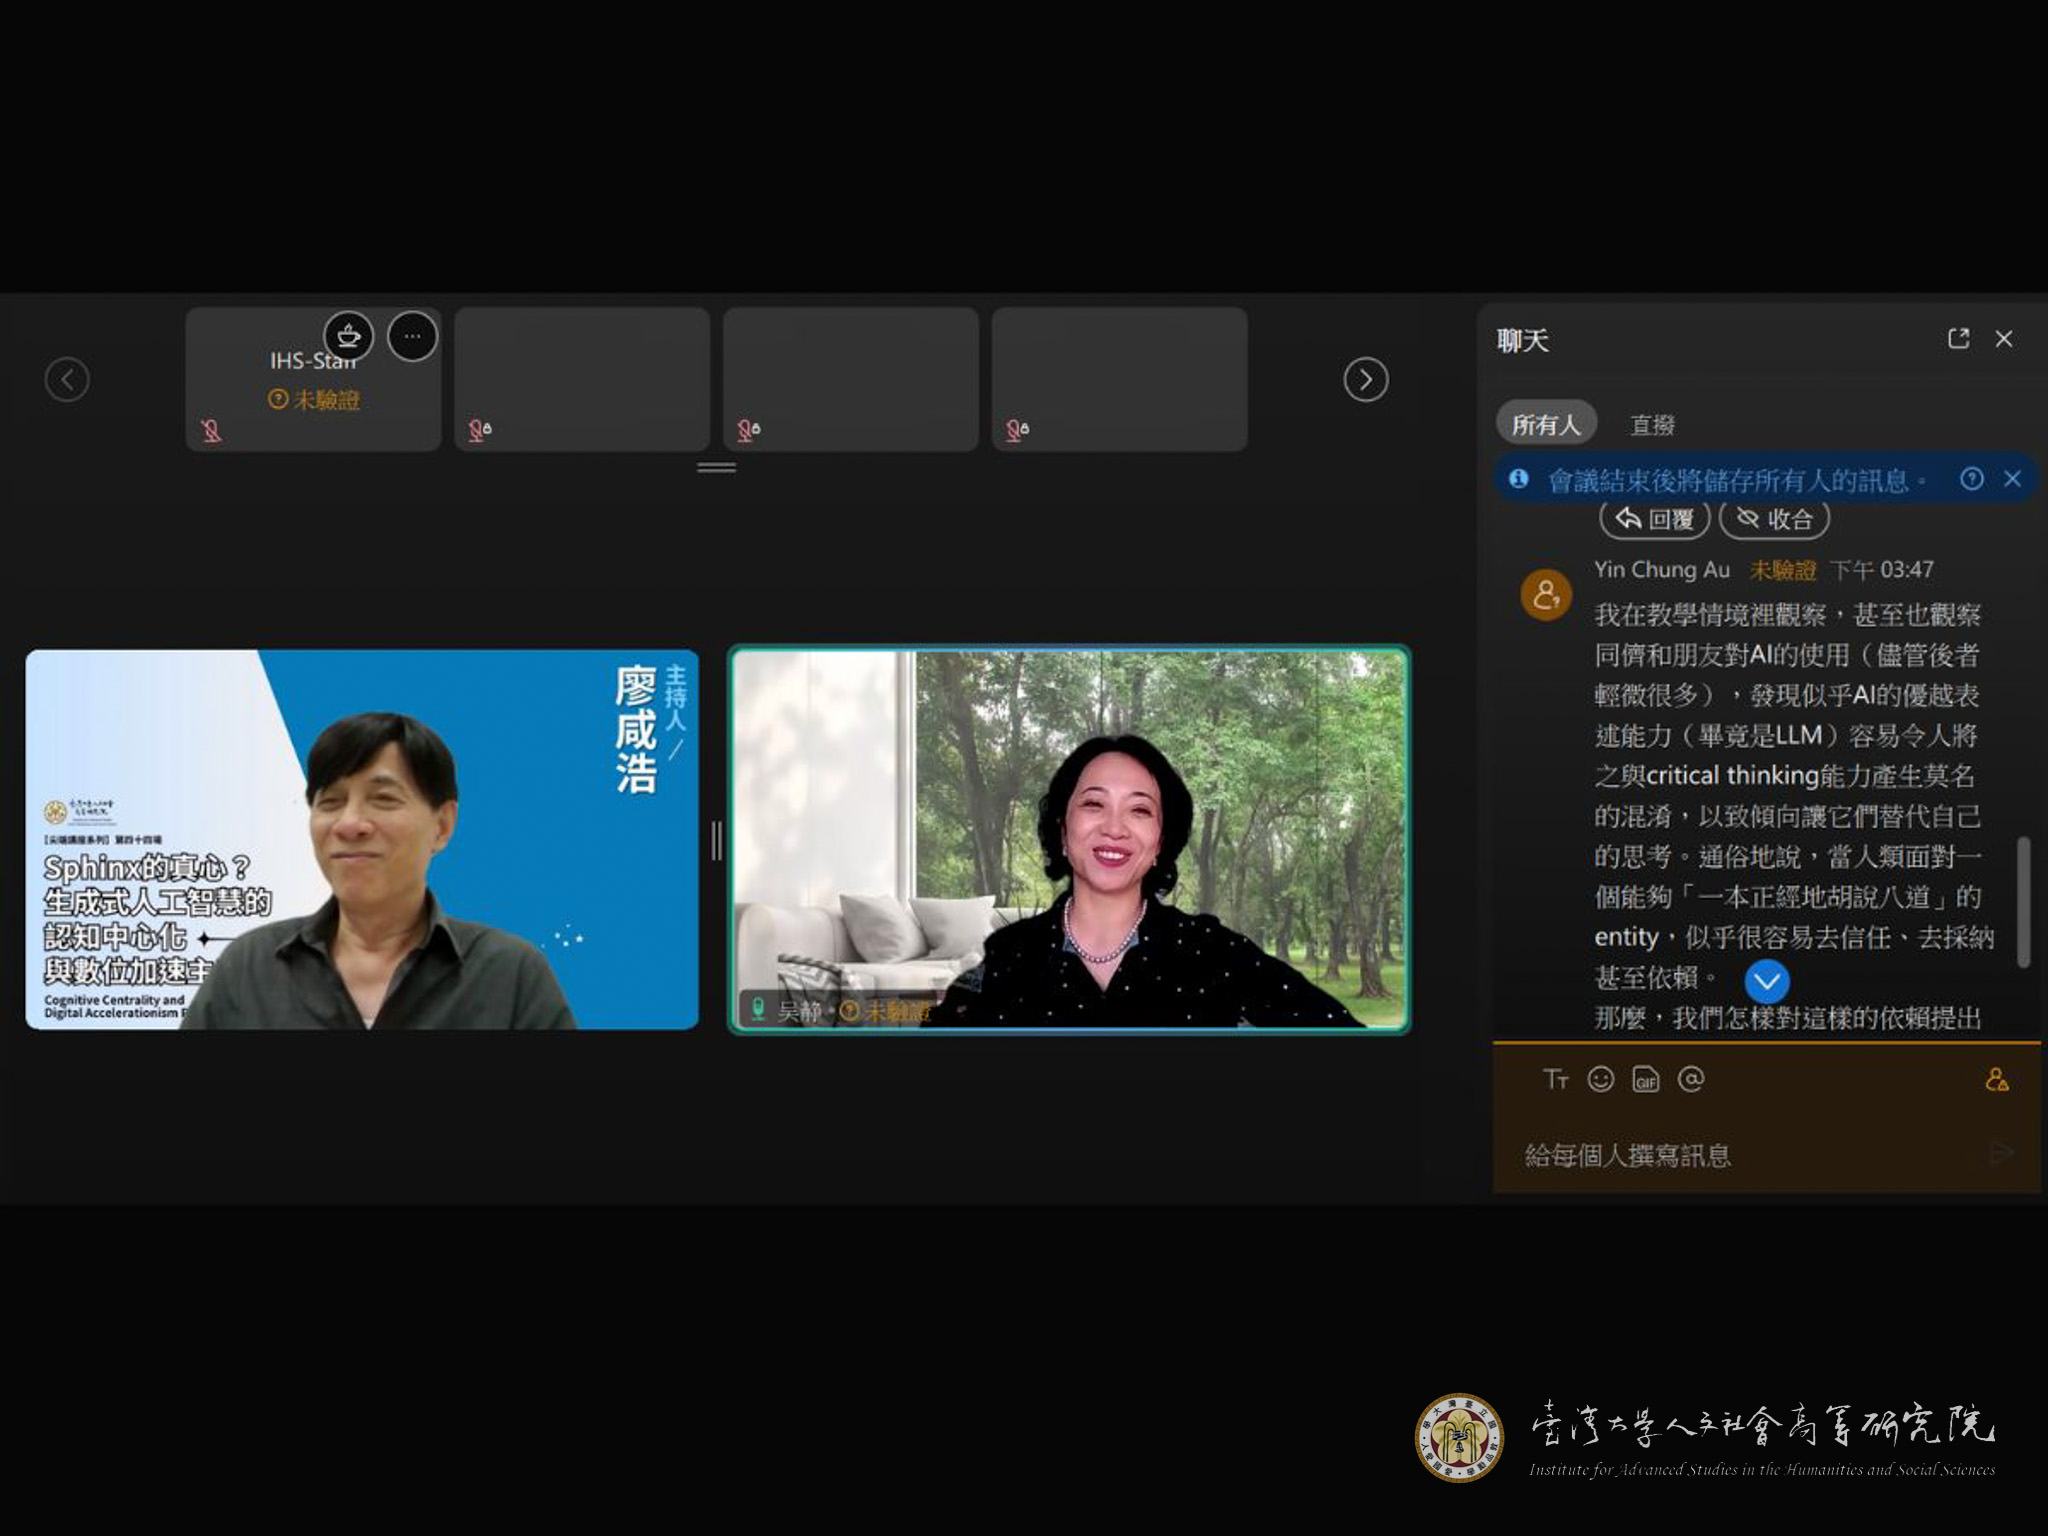Show next participants with right arrow
Image resolution: width=2048 pixels, height=1536 pixels.
(1365, 379)
